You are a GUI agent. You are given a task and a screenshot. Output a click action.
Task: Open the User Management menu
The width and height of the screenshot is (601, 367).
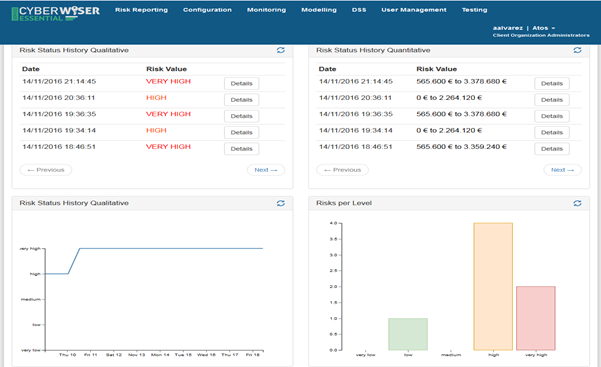(x=414, y=10)
